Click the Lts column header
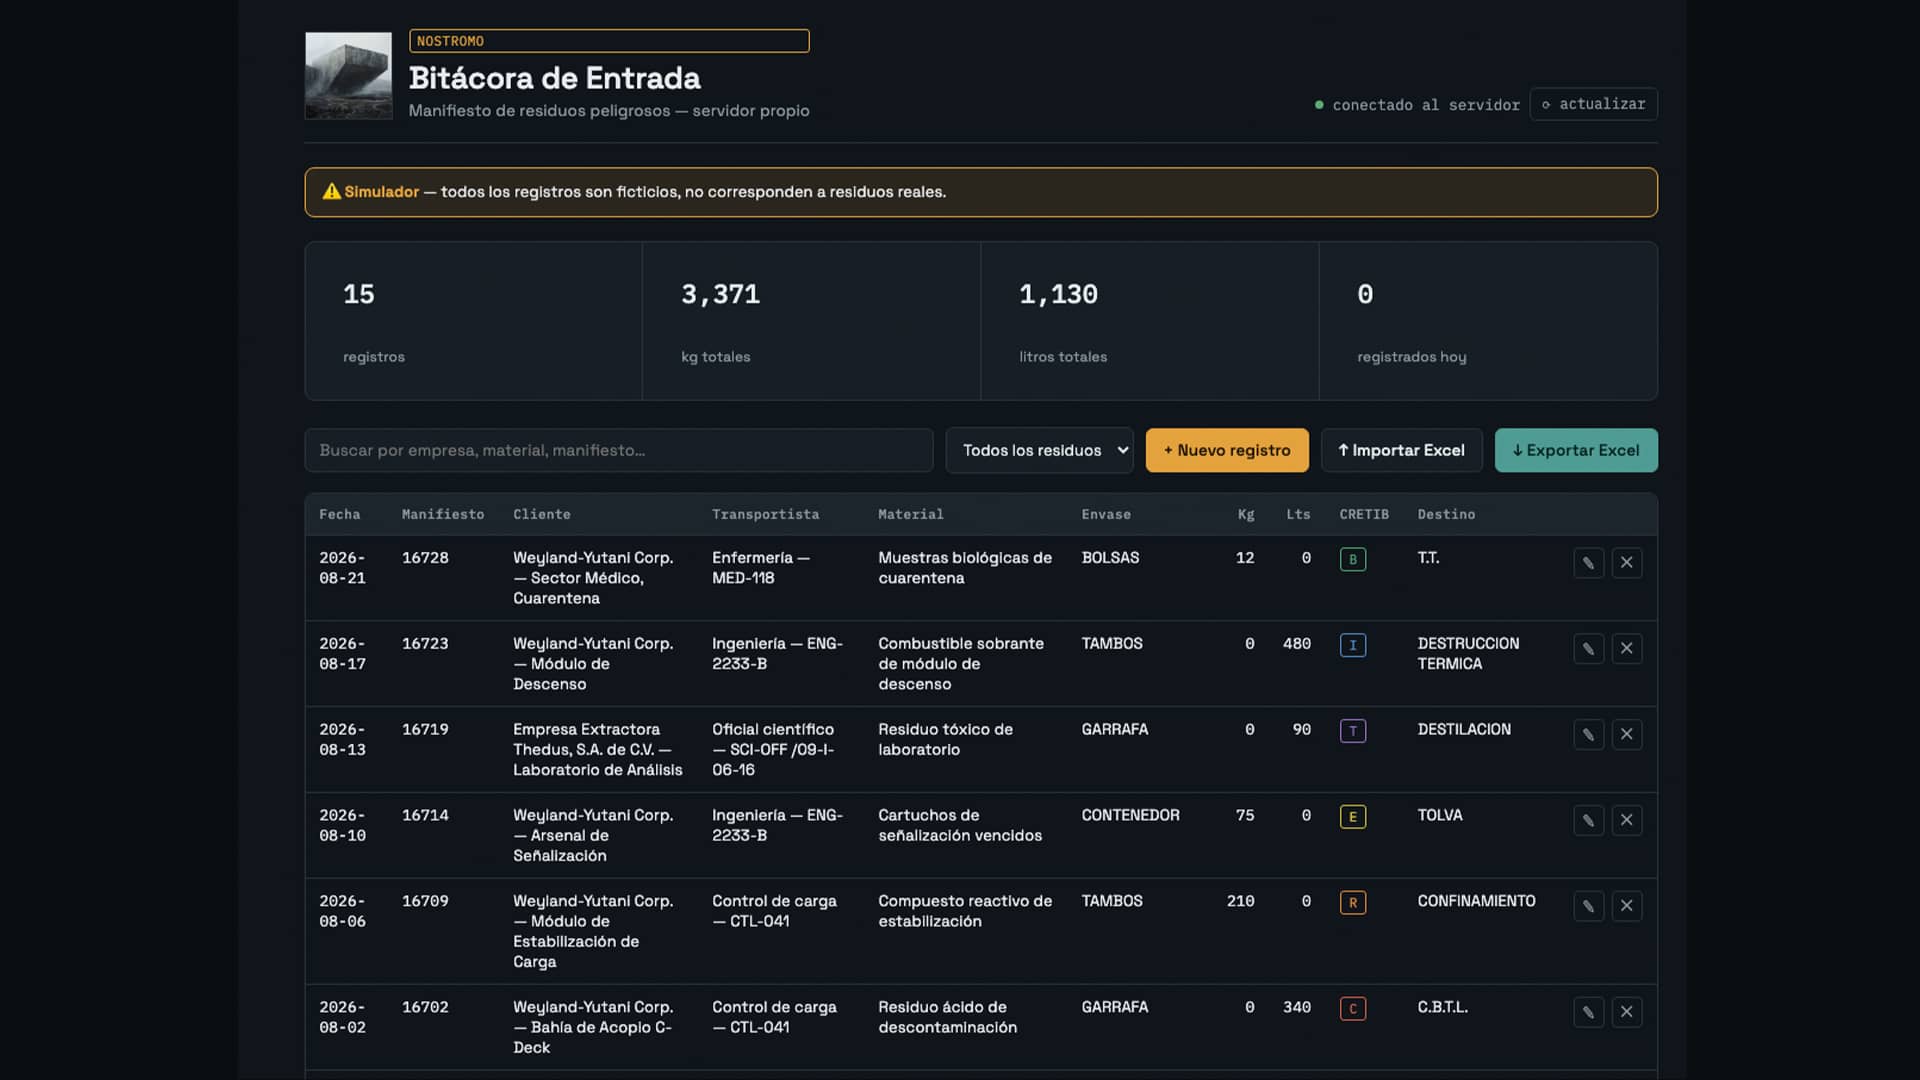1920x1080 pixels. point(1298,515)
